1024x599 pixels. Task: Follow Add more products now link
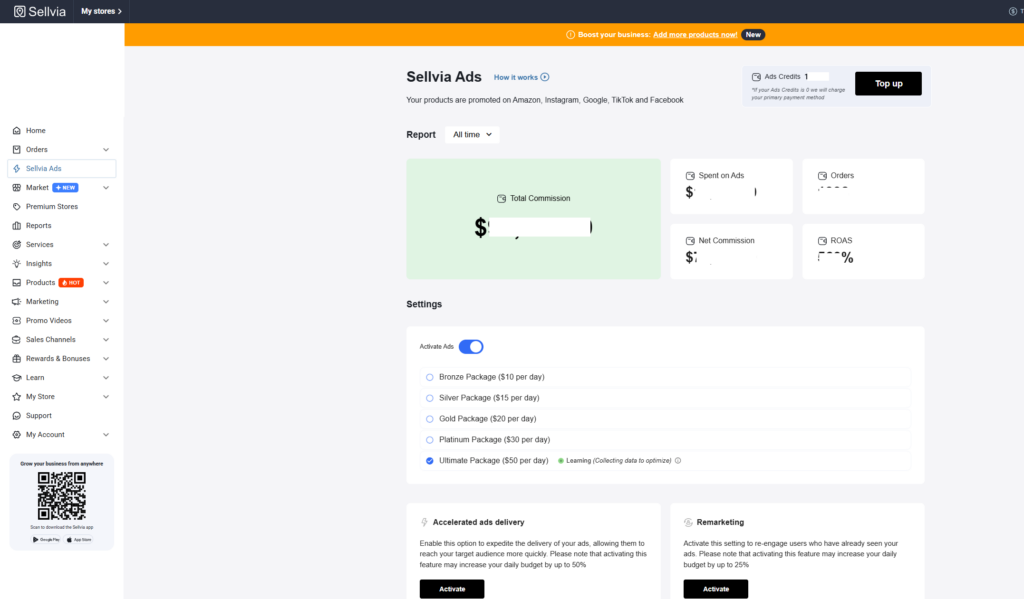tap(695, 35)
